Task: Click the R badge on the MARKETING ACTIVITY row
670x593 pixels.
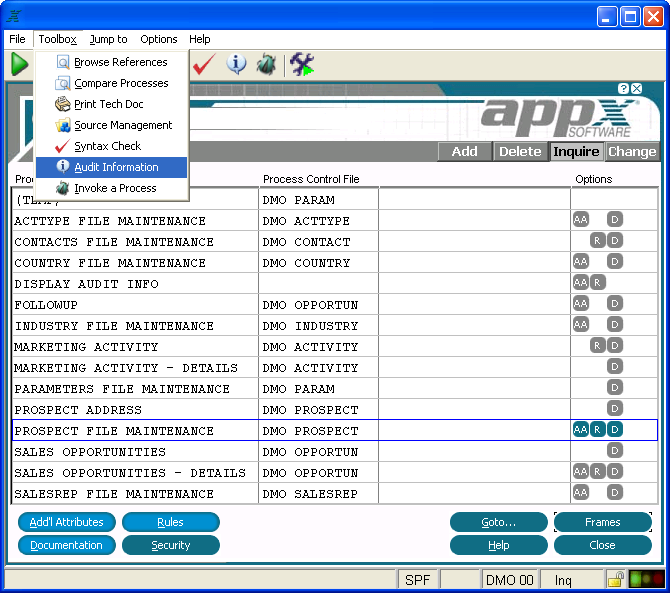Action: click(x=598, y=345)
